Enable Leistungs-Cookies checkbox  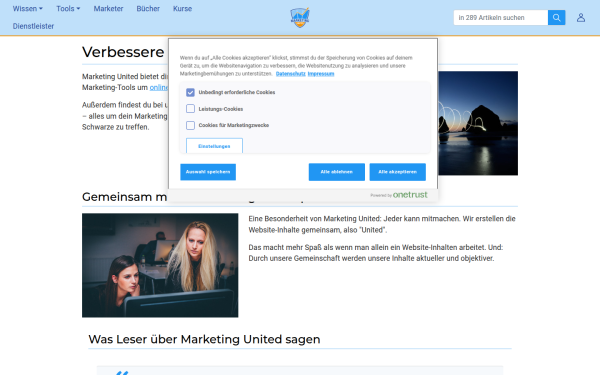pos(190,109)
